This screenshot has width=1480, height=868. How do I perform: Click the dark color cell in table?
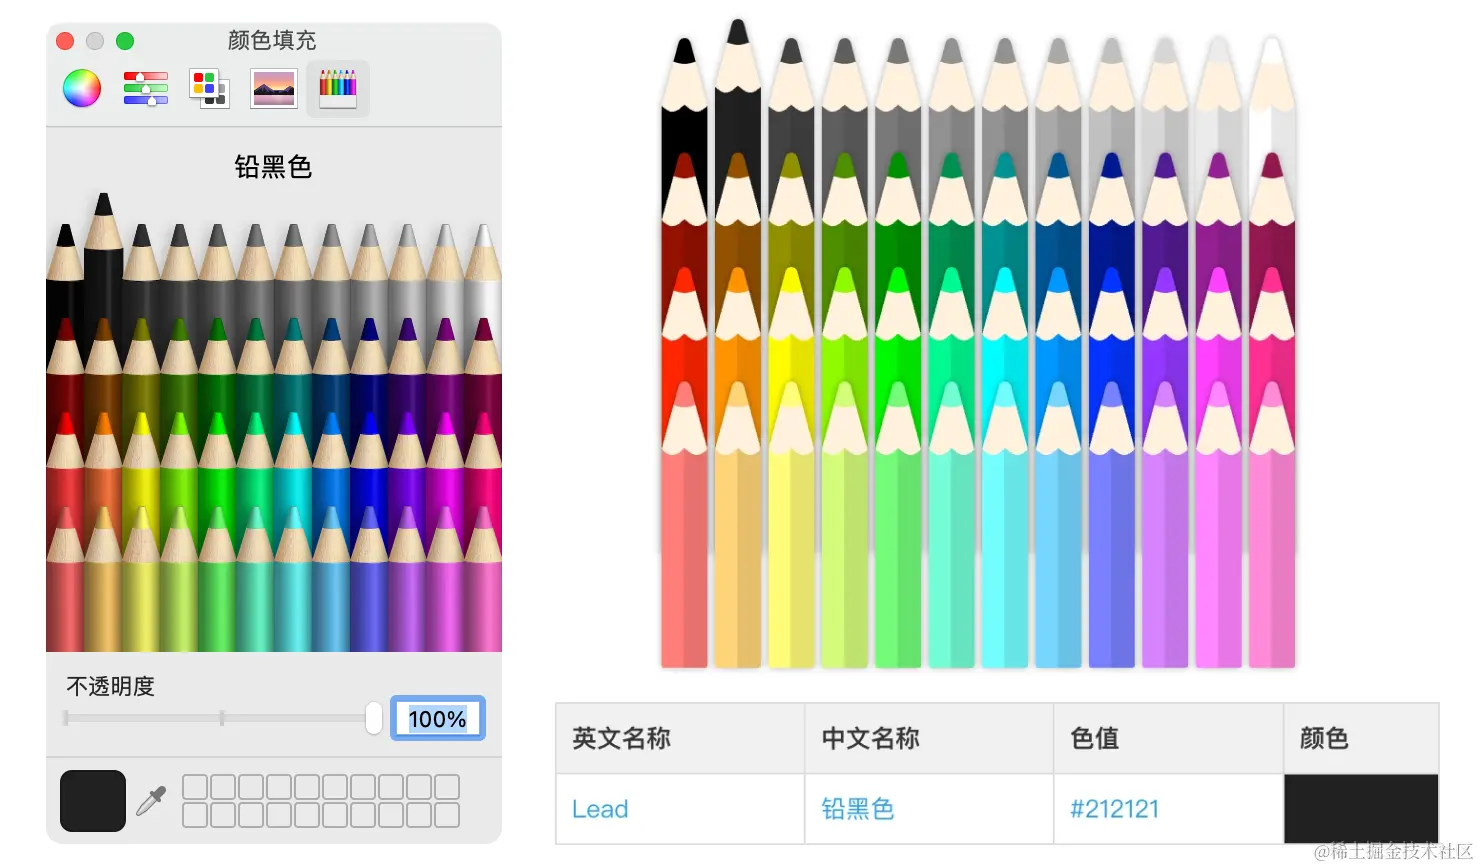click(1361, 808)
